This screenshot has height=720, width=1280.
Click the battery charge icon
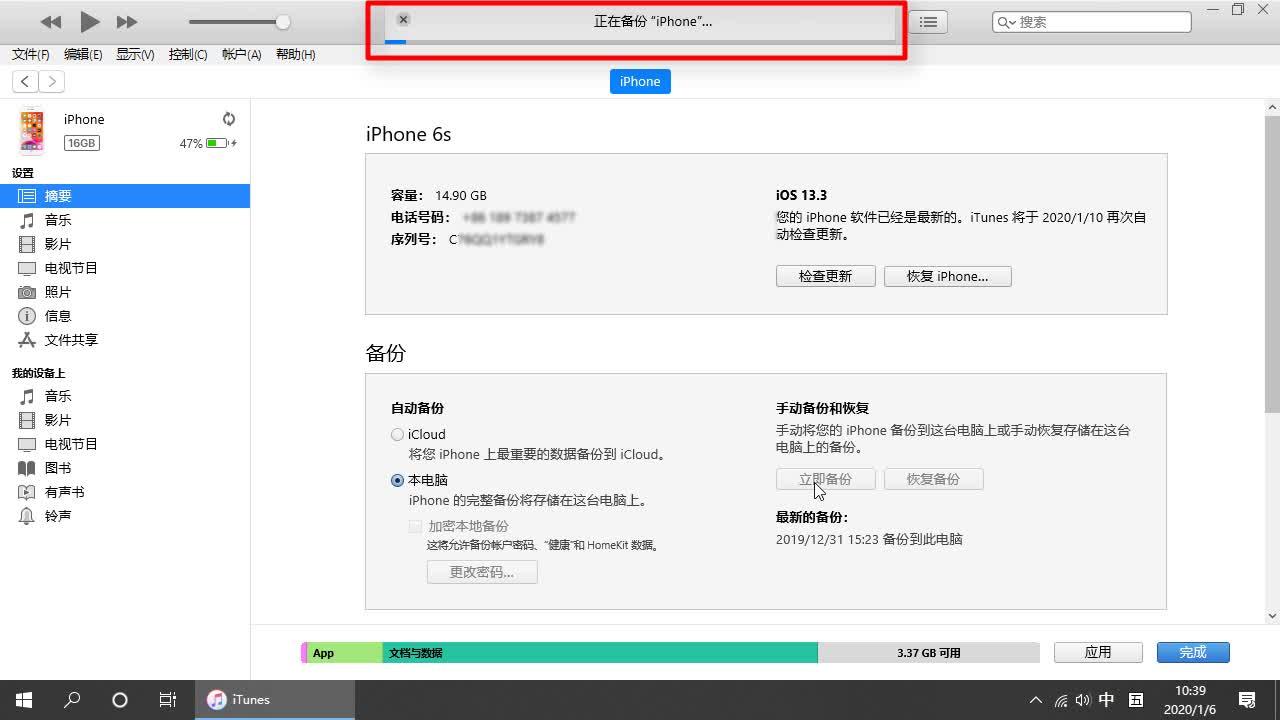pos(217,144)
